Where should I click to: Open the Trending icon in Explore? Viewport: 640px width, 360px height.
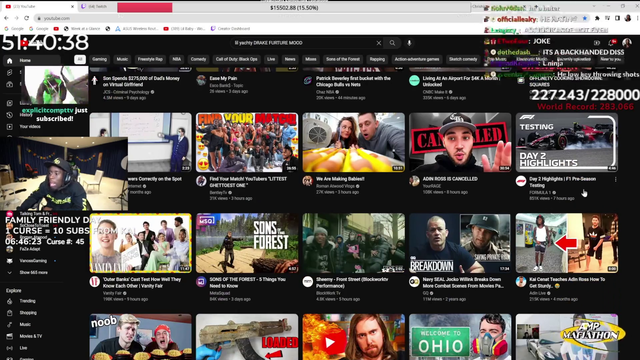pyautogui.click(x=9, y=301)
